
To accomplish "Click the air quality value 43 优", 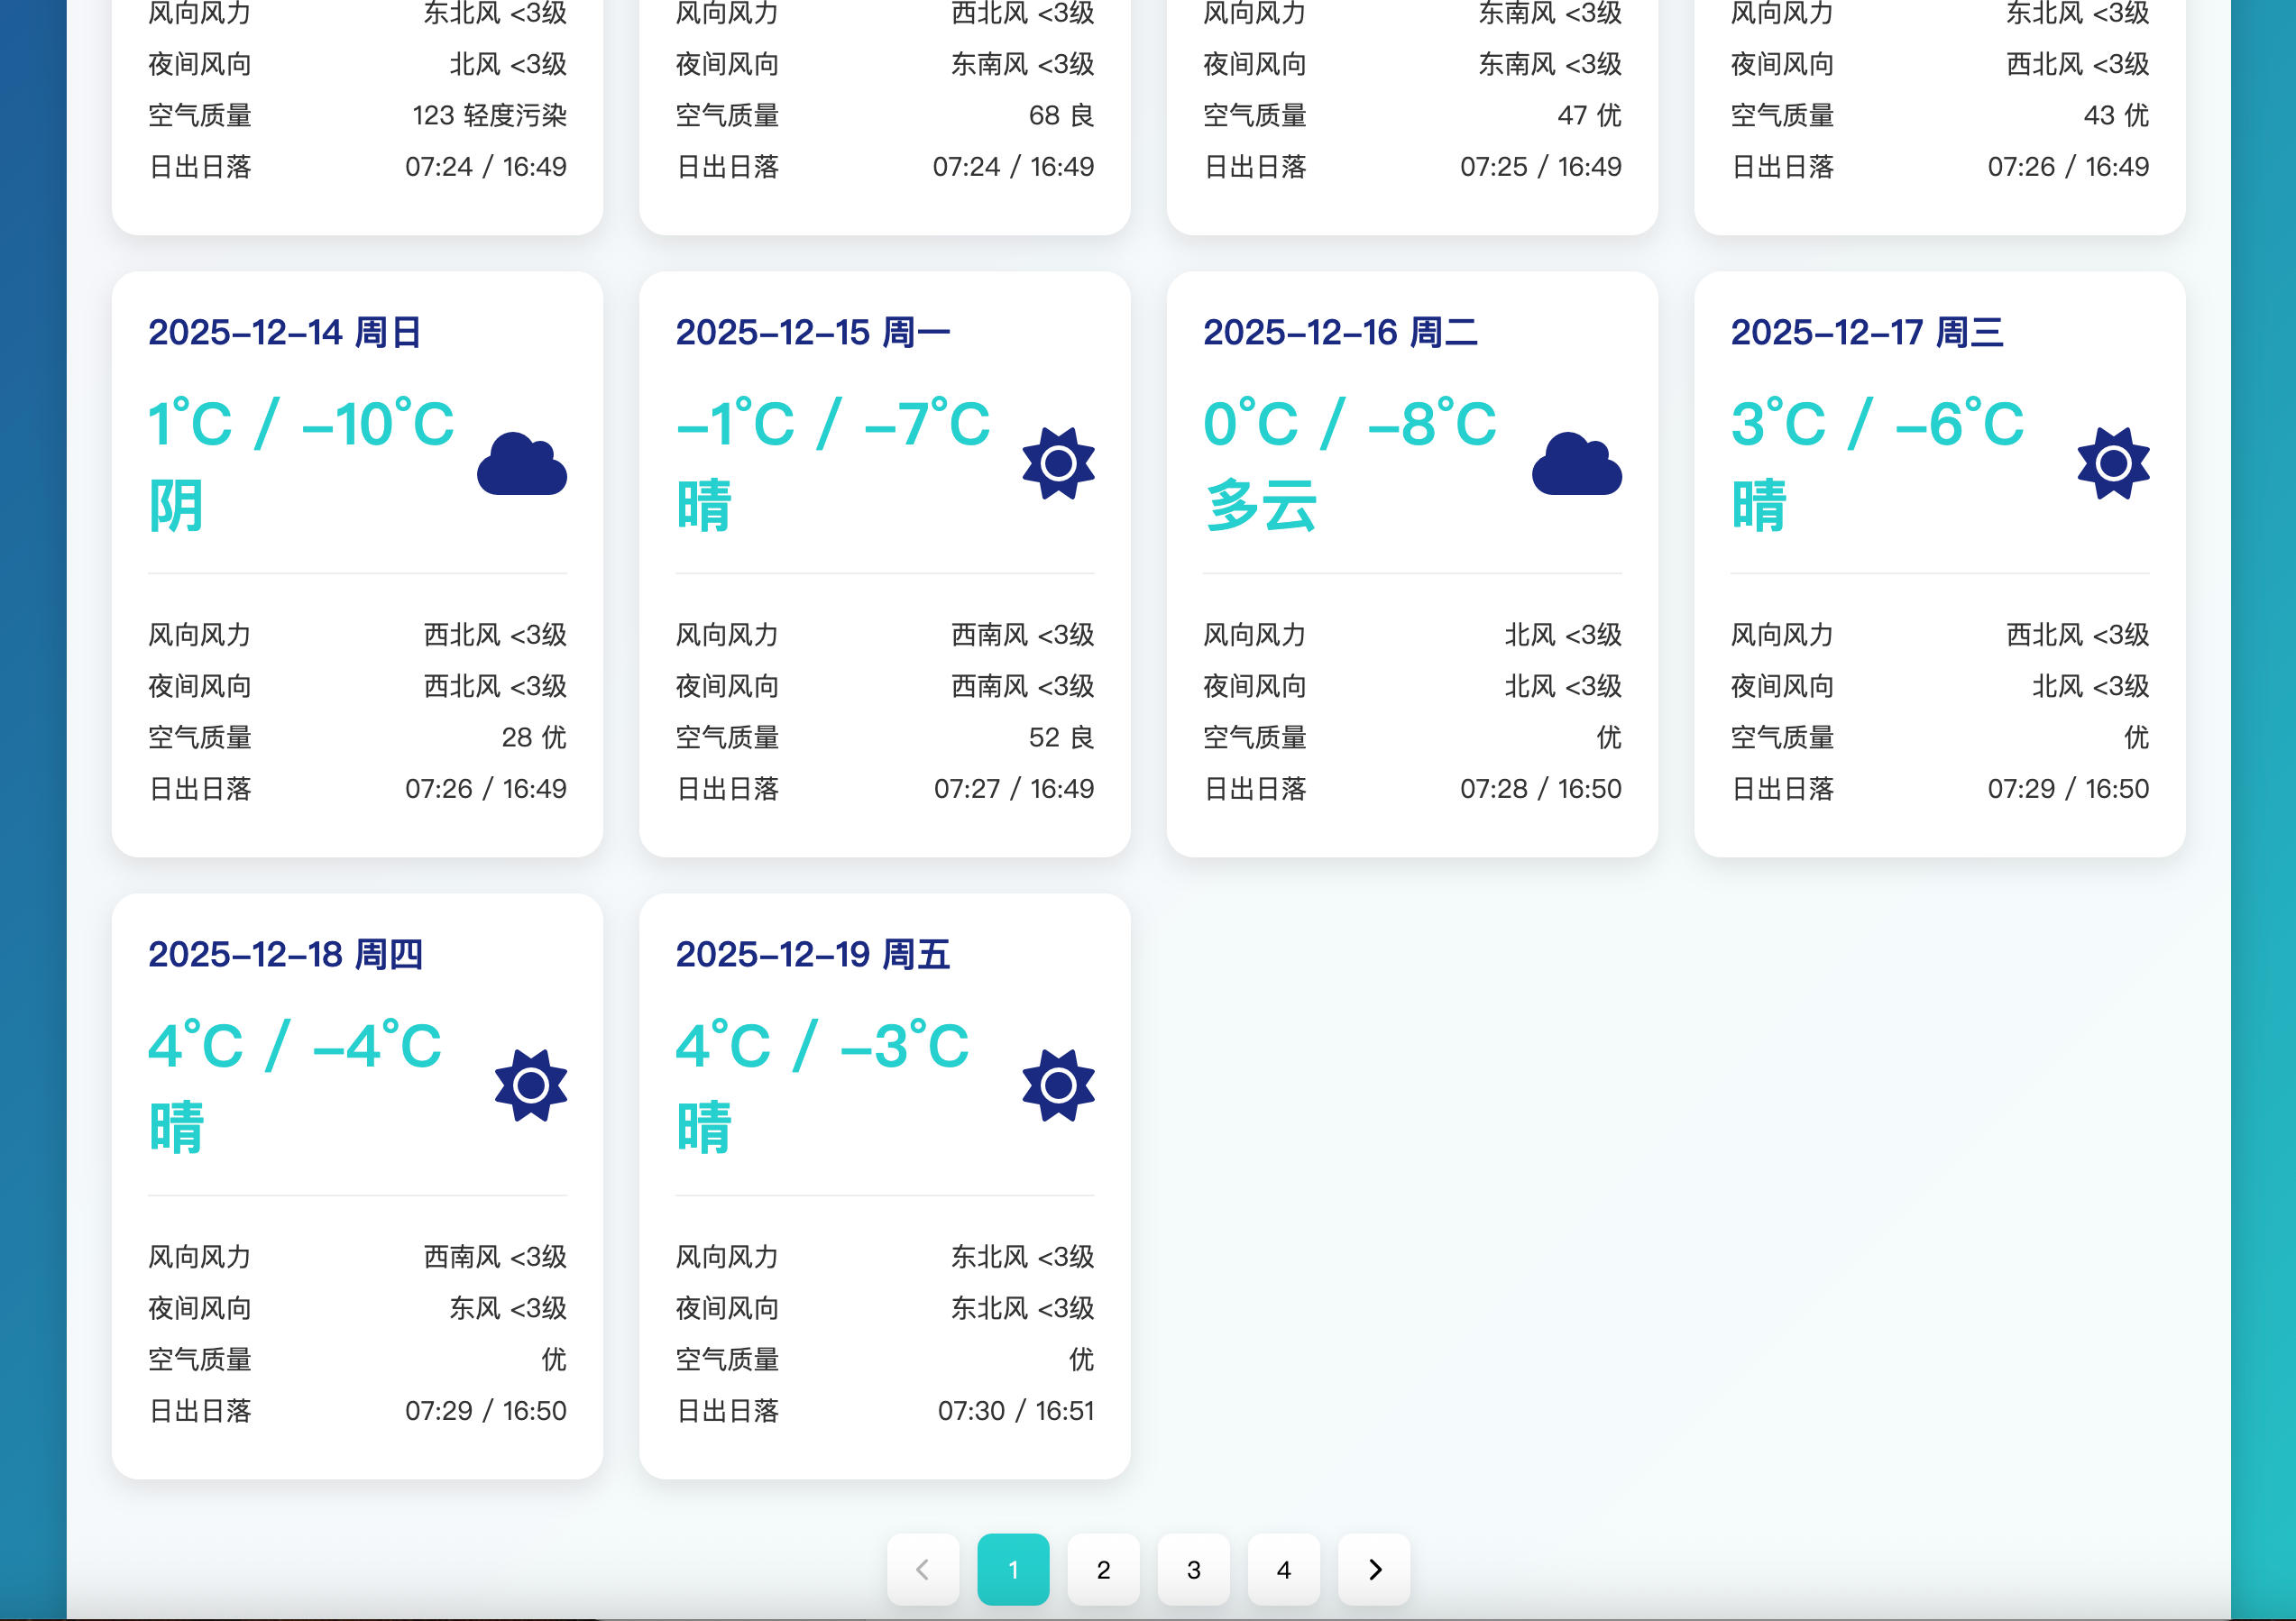I will coord(2116,115).
